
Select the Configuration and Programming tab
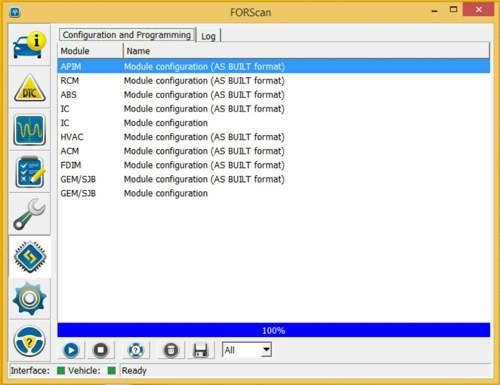127,35
